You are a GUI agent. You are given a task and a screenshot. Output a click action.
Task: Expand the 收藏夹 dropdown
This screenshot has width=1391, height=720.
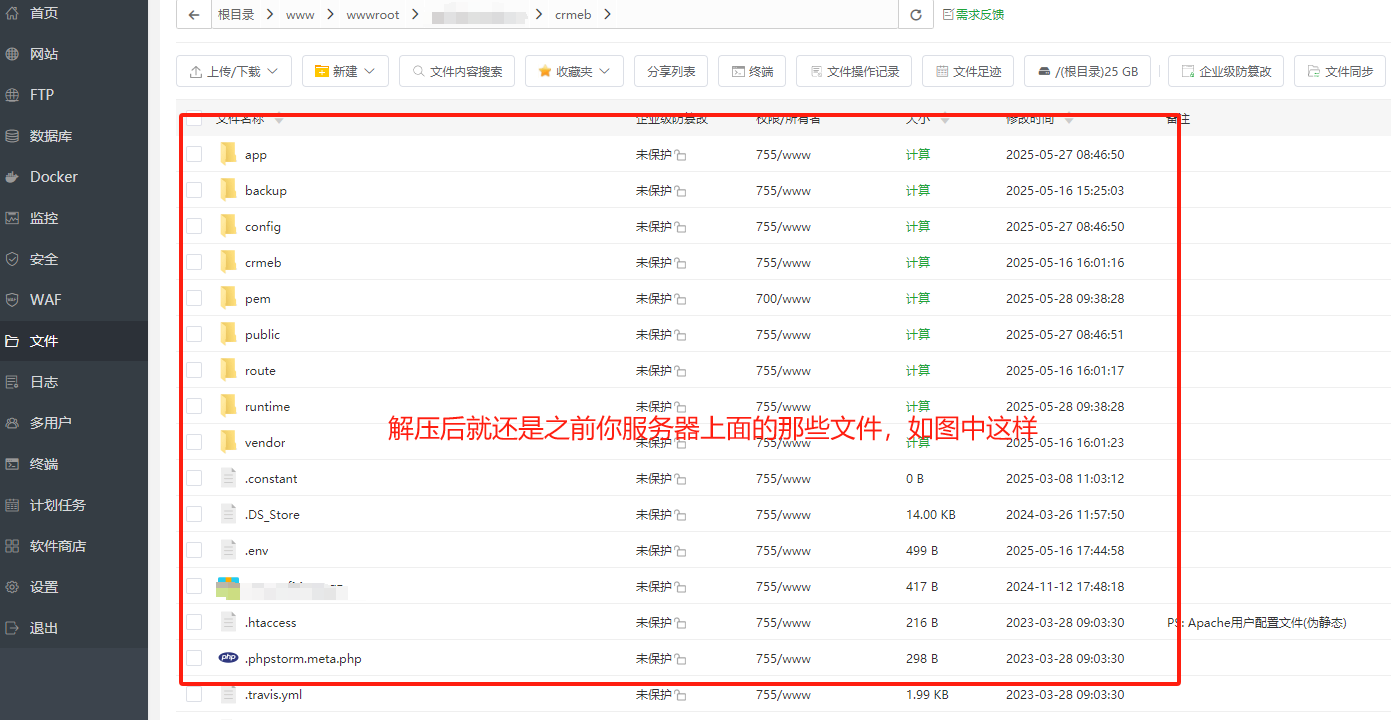click(x=574, y=72)
